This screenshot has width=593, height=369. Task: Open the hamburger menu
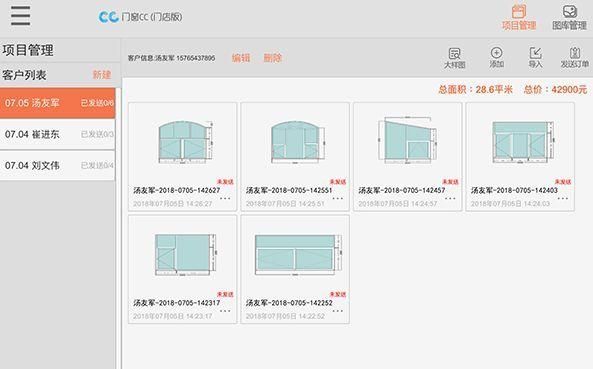[x=20, y=15]
